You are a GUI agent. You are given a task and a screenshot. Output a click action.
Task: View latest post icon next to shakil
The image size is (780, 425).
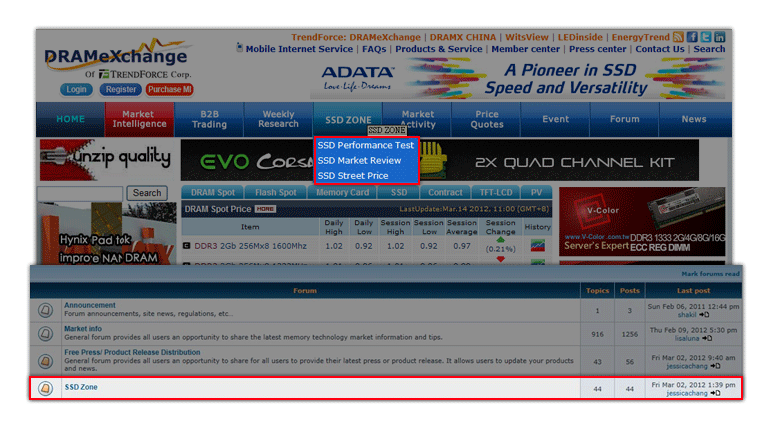704,315
